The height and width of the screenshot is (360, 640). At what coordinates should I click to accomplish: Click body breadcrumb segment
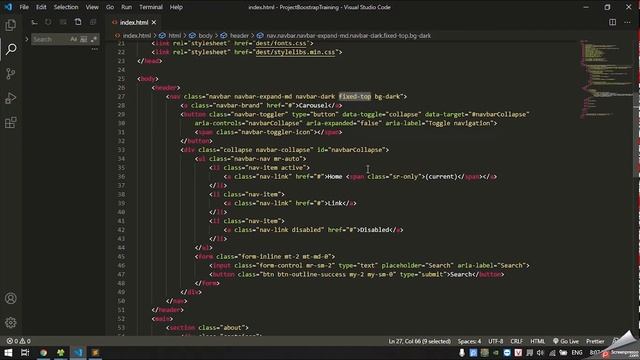[x=205, y=36]
